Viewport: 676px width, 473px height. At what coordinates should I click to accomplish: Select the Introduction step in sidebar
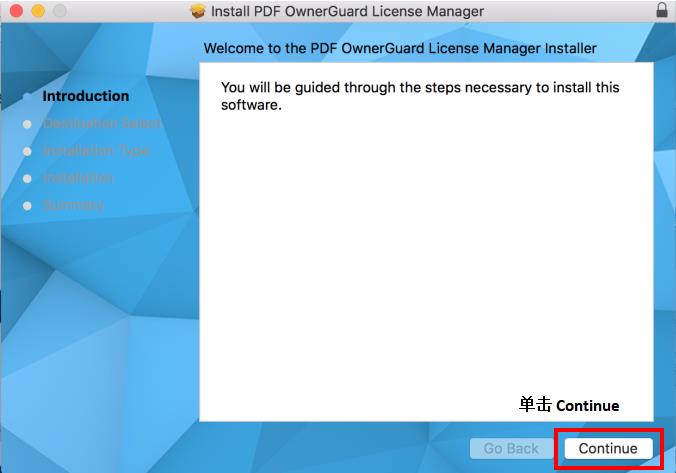click(x=86, y=96)
